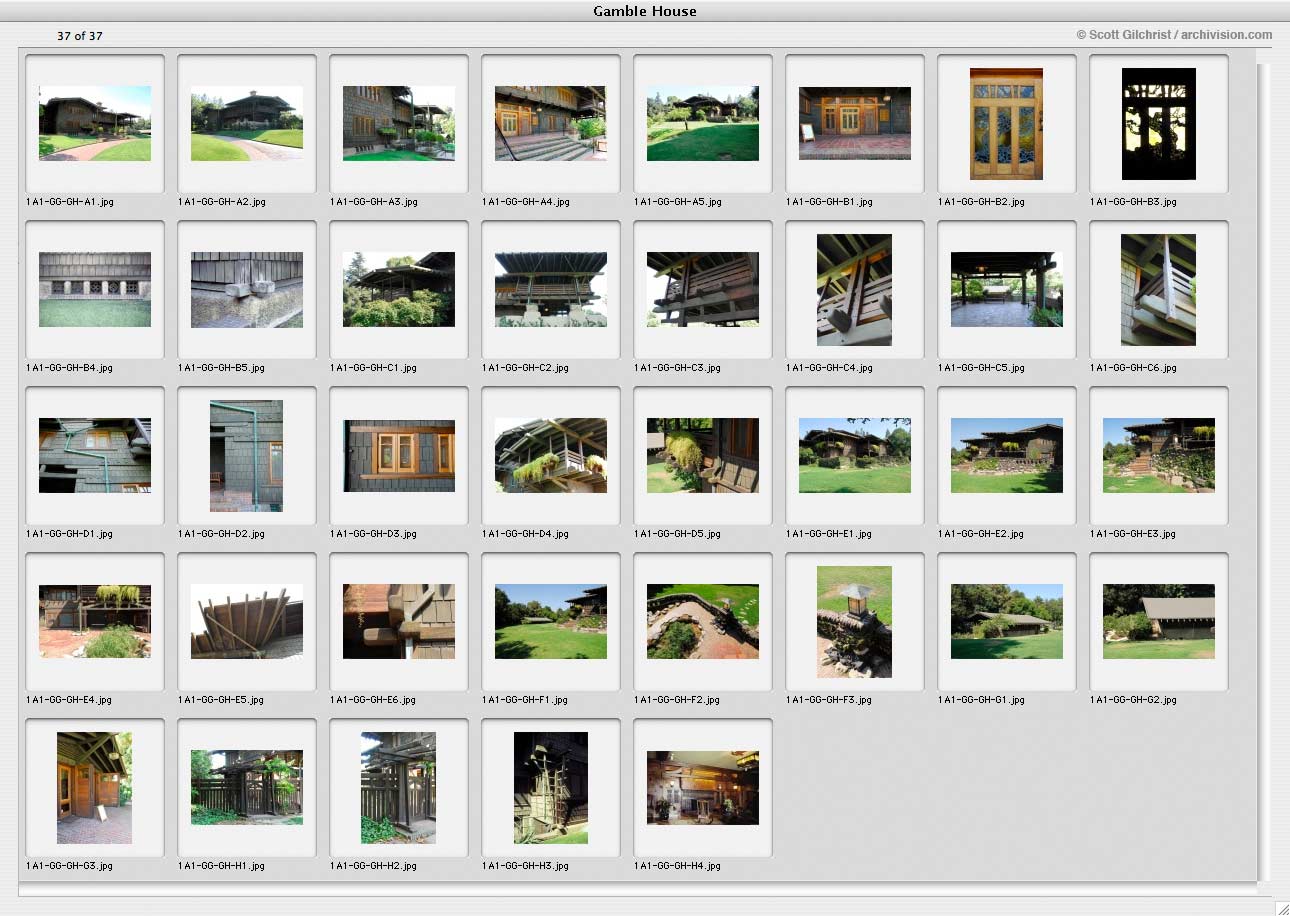The image size is (1290, 916).
Task: Click filename label 1A1-GG-GH-D1.jpg
Action: (x=70, y=534)
